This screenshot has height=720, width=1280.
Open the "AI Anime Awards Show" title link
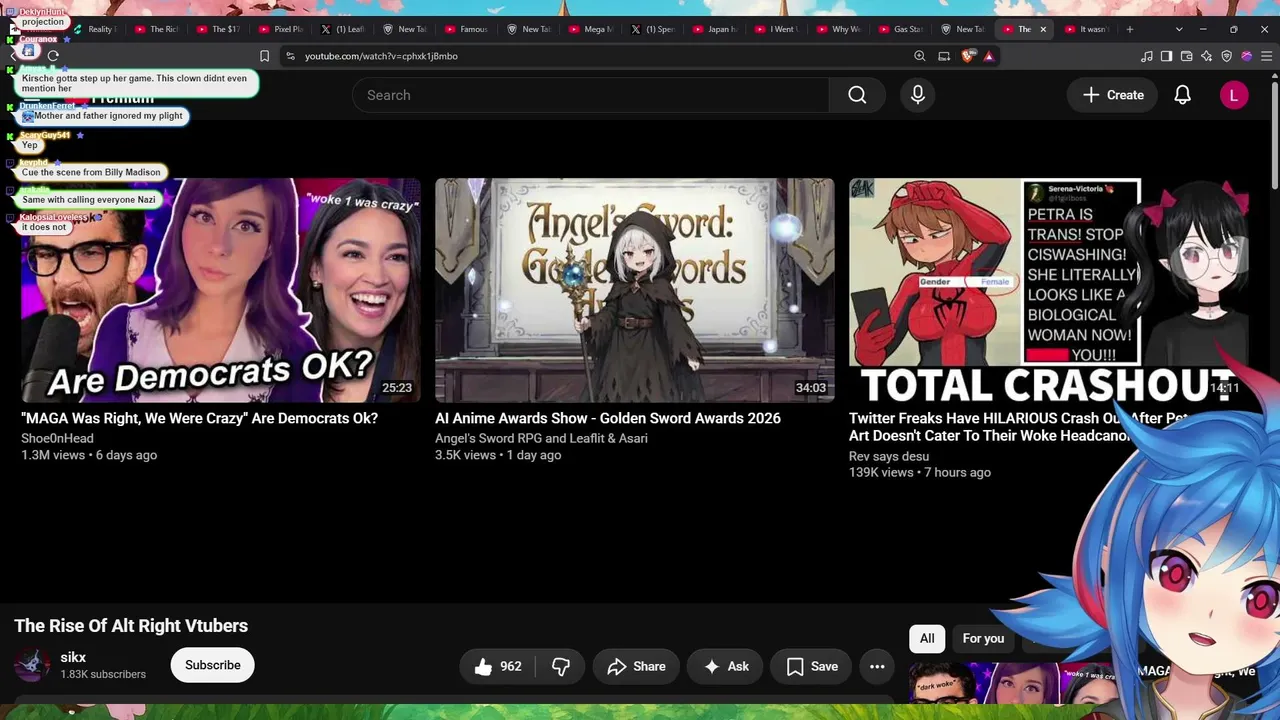[x=608, y=418]
